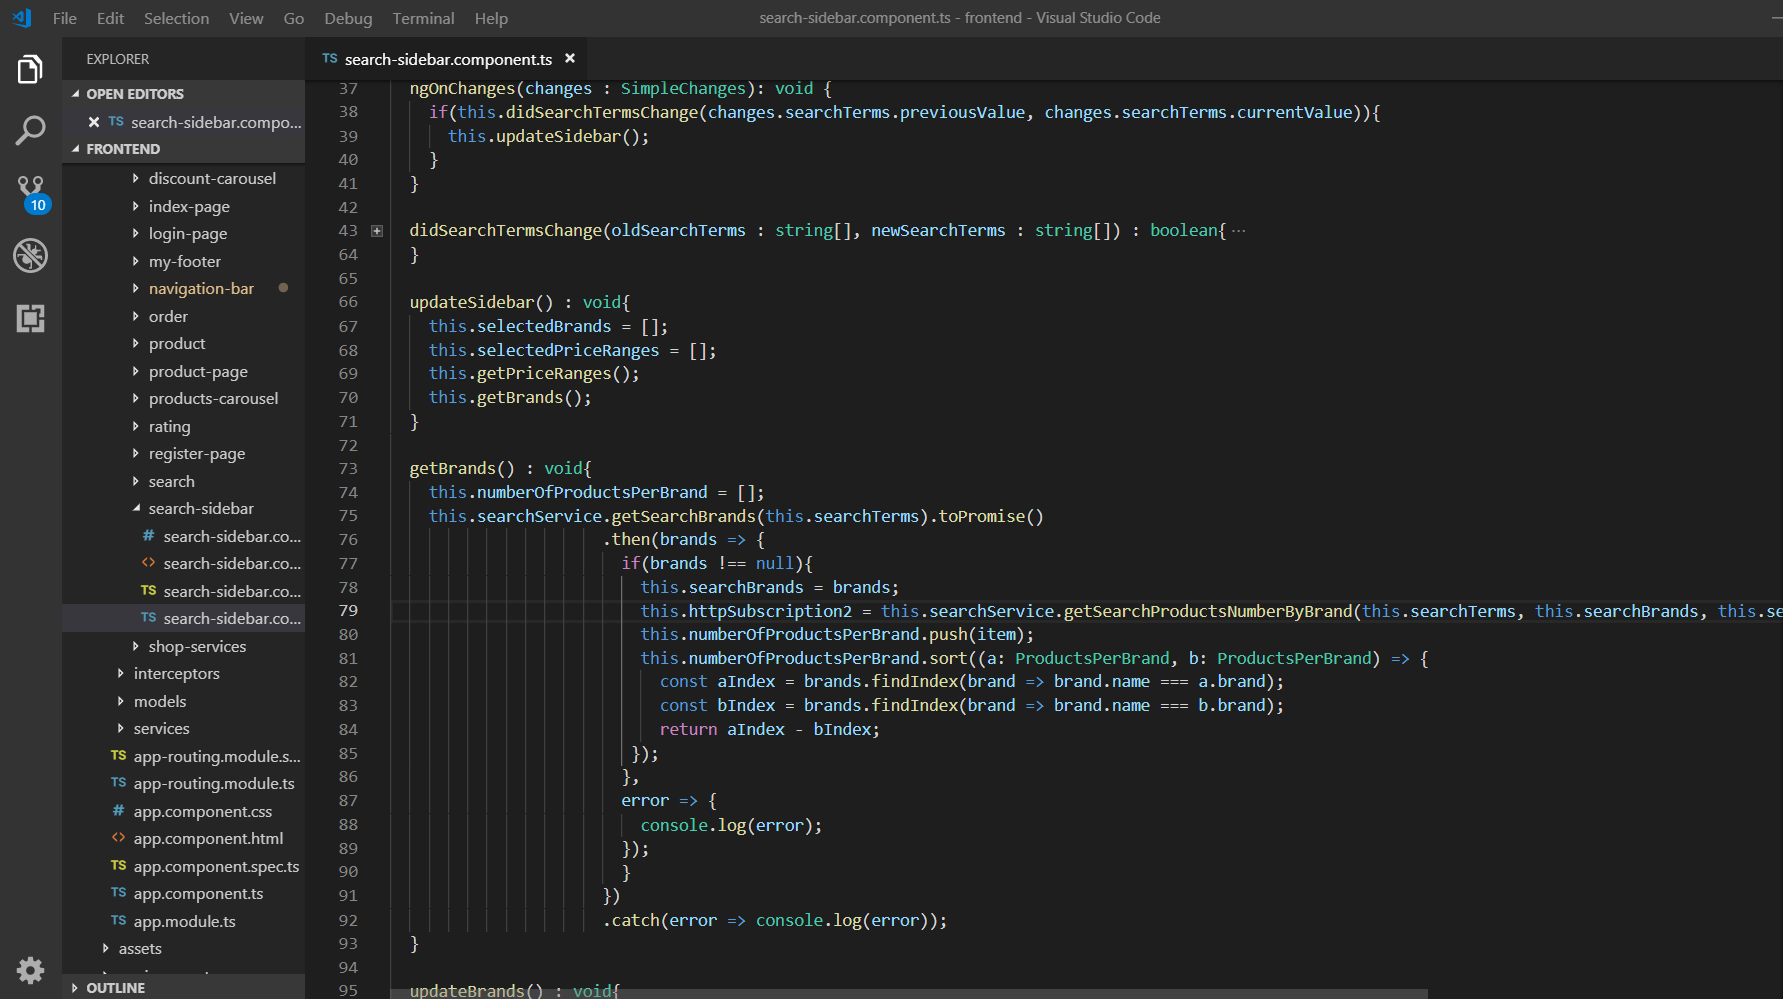The image size is (1783, 999).
Task: Open the File menu
Action: (65, 18)
